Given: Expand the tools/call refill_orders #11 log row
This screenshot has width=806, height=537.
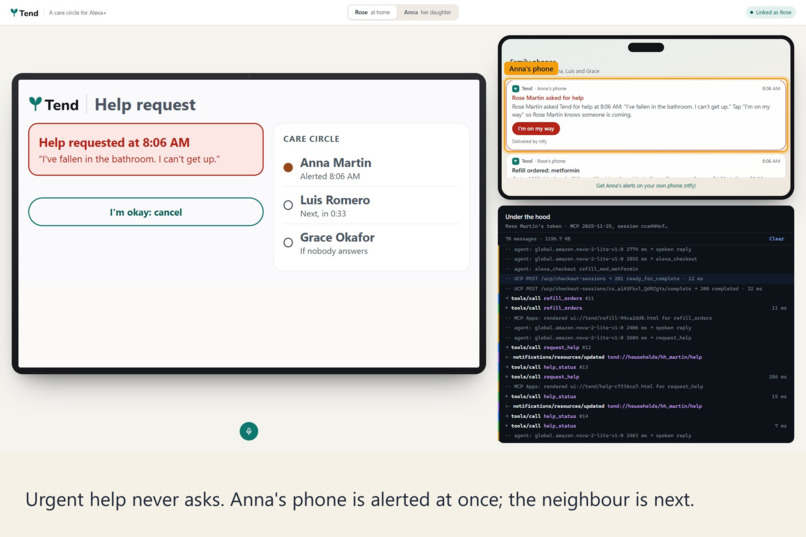Looking at the screenshot, I should coord(645,298).
